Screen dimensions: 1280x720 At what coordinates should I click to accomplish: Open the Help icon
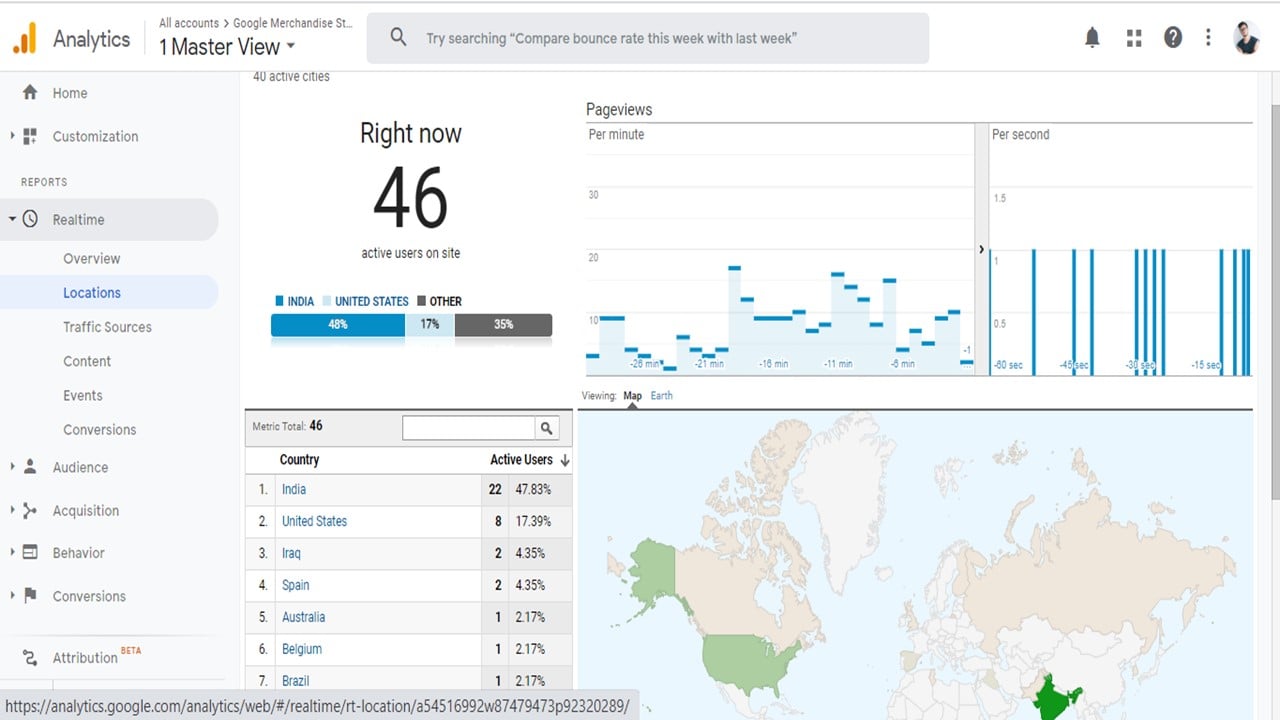tap(1172, 37)
